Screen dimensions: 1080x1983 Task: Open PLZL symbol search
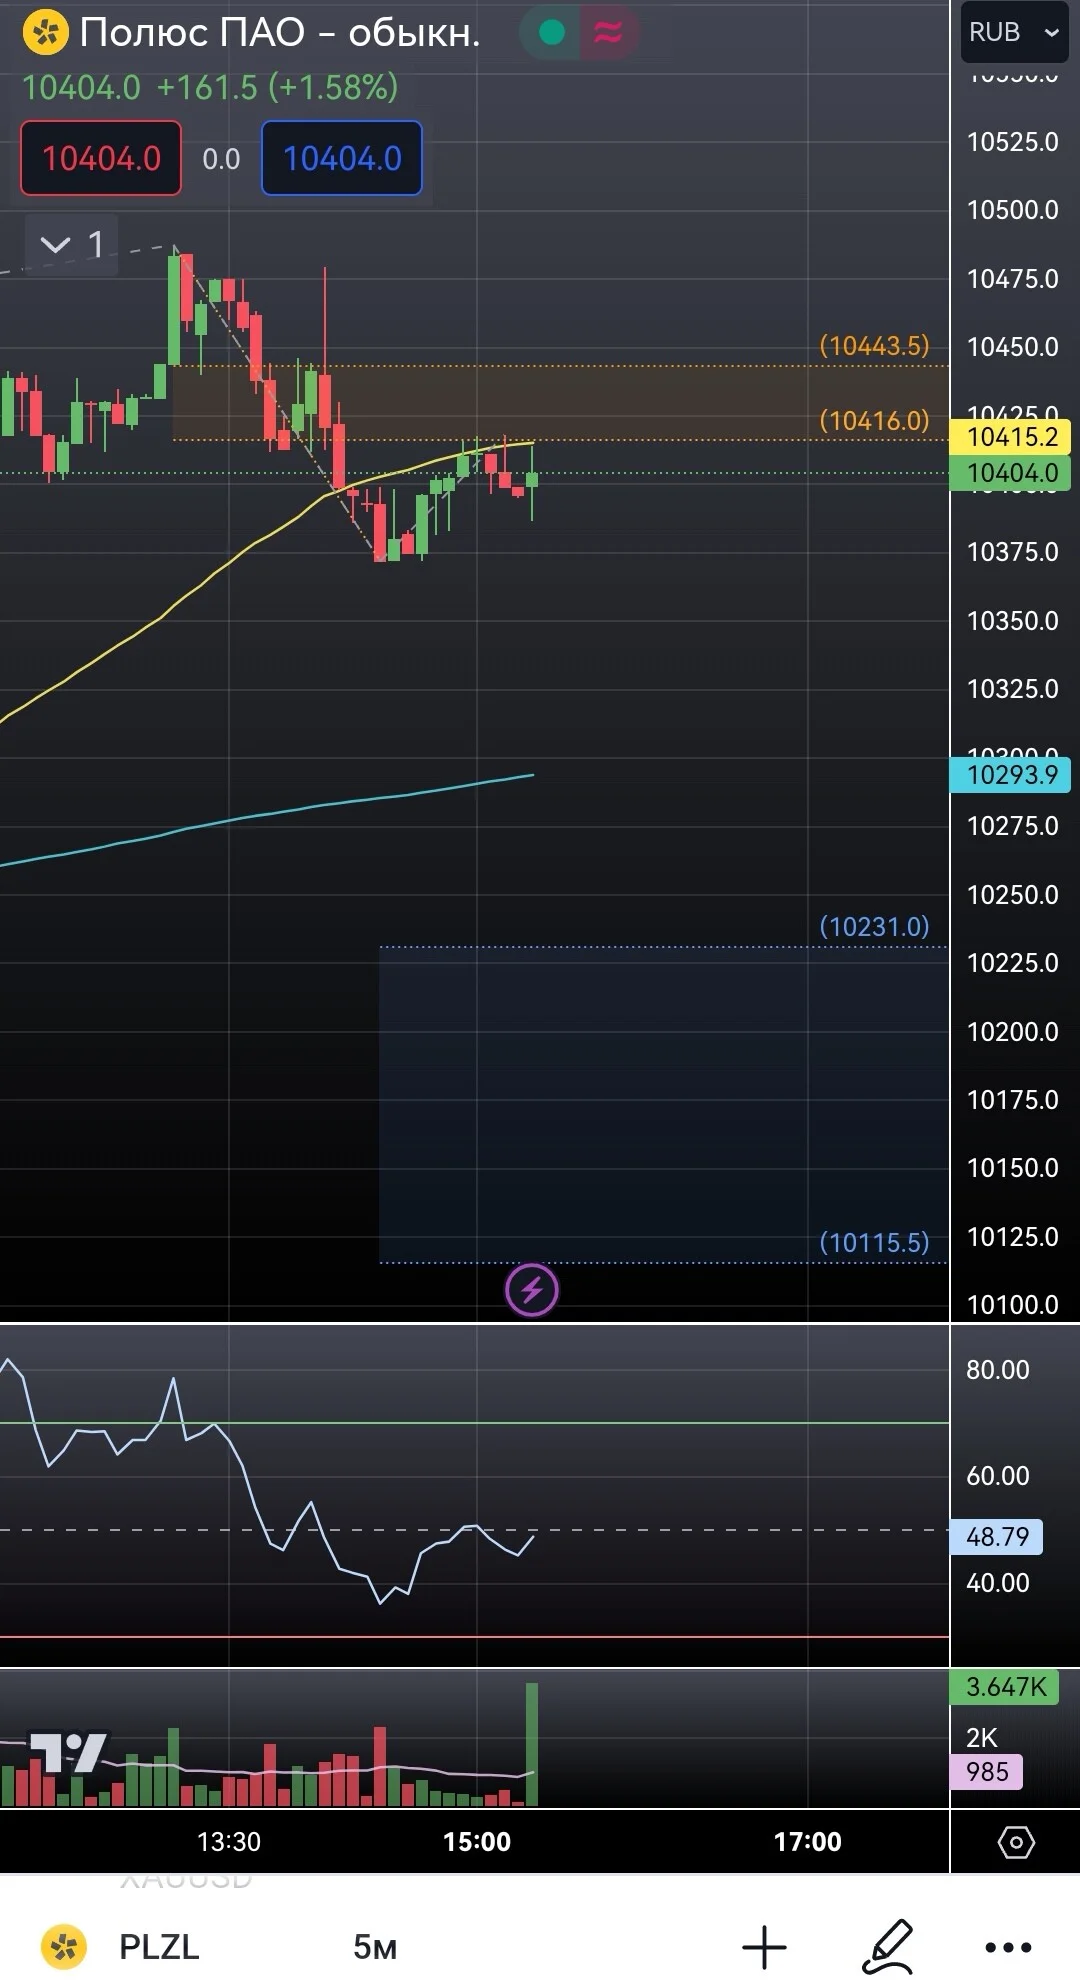(x=159, y=1947)
